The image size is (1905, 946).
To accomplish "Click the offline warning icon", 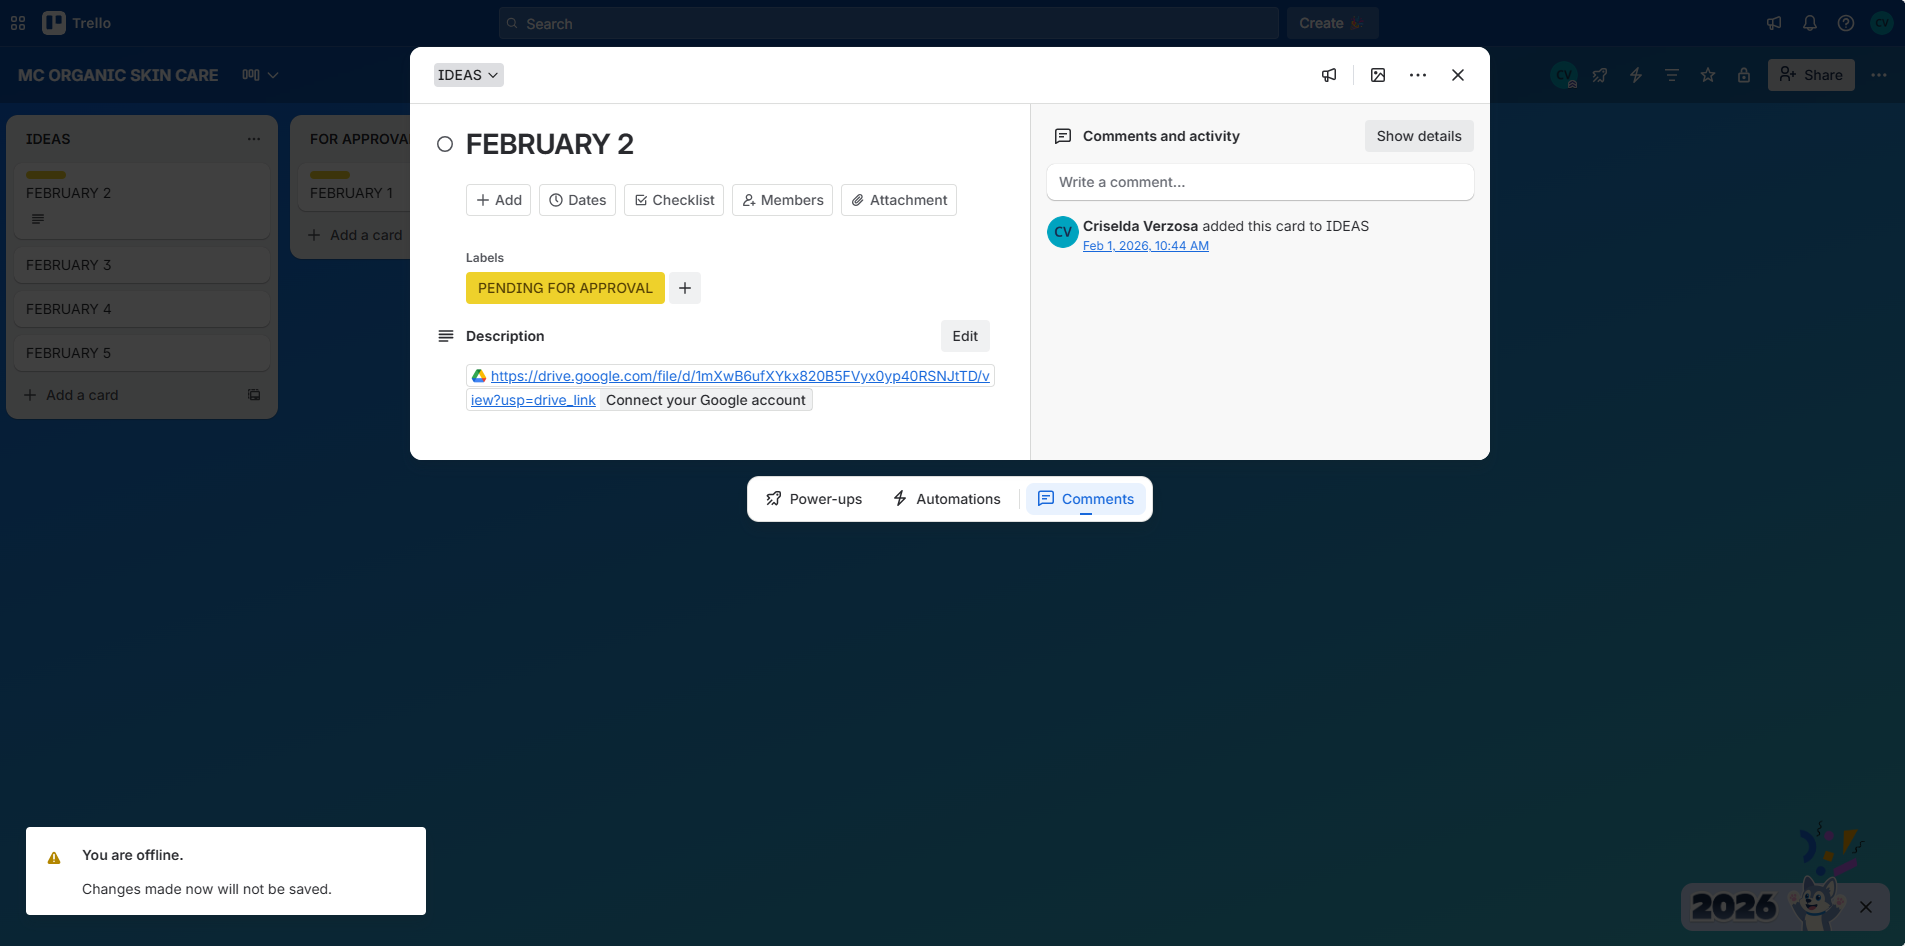I will pyautogui.click(x=54, y=857).
